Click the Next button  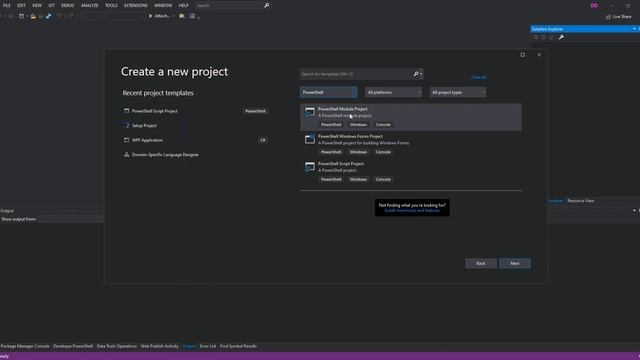pyautogui.click(x=515, y=263)
